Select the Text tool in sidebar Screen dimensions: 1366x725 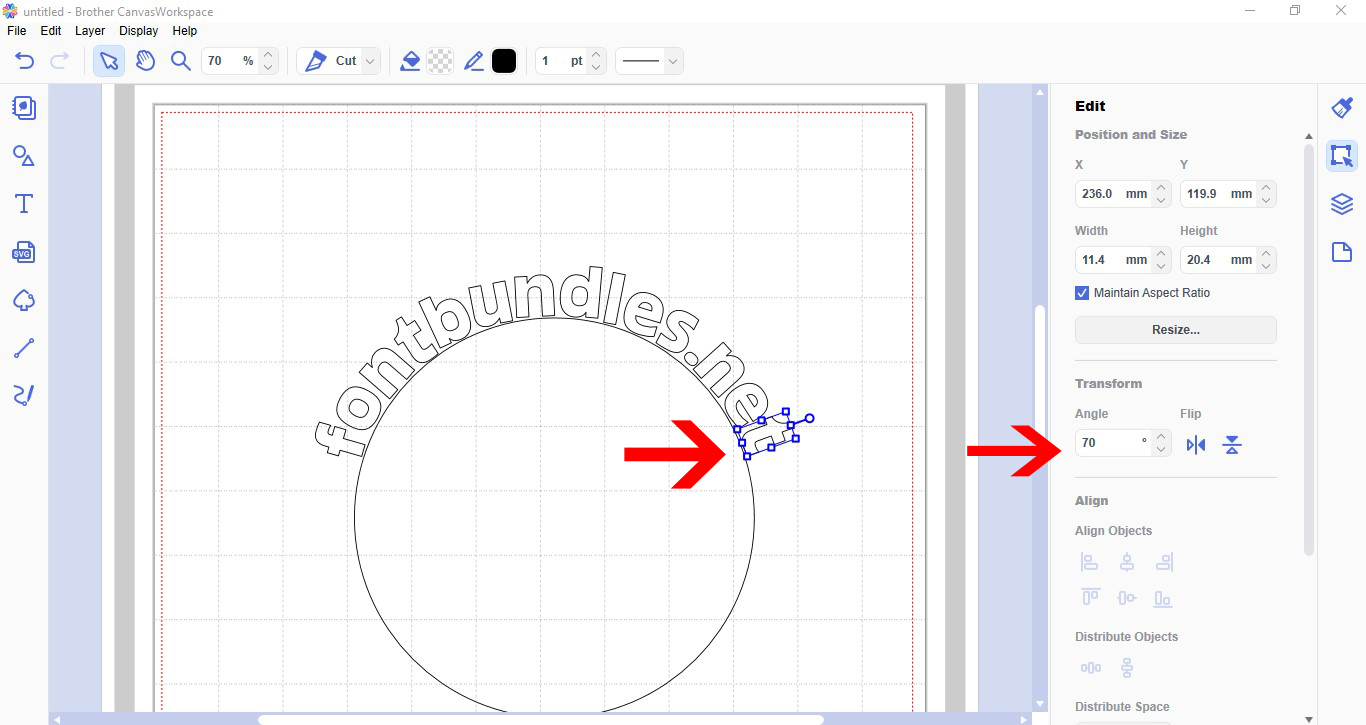coord(24,204)
